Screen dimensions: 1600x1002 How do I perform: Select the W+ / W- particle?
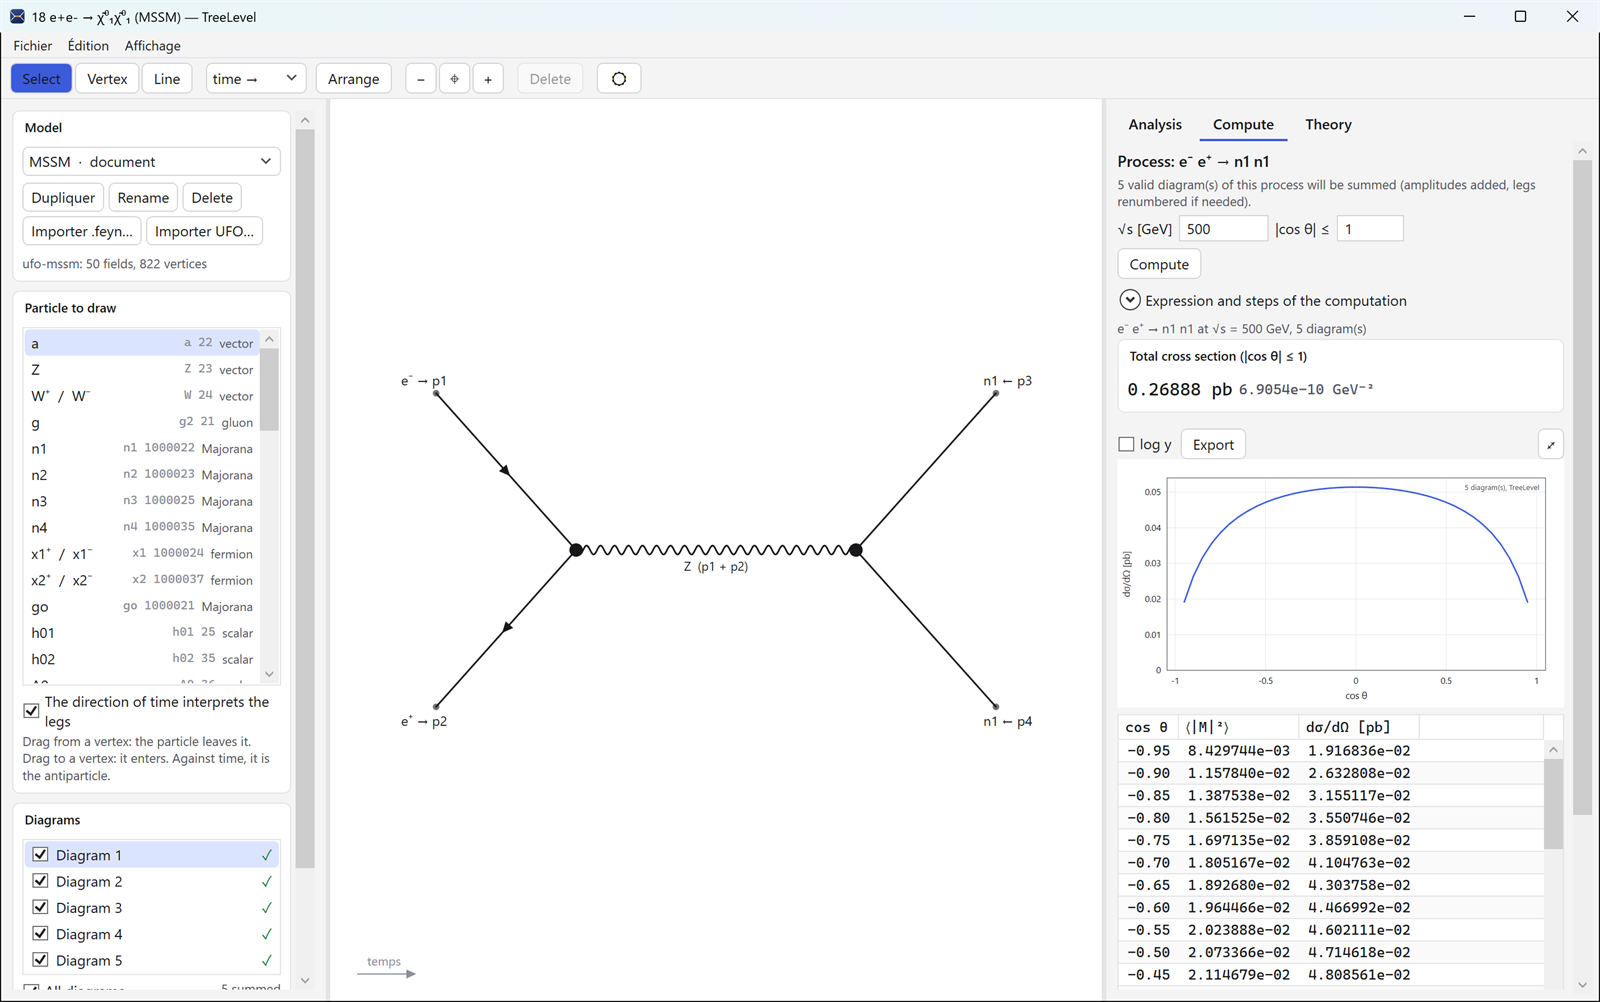pyautogui.click(x=141, y=396)
